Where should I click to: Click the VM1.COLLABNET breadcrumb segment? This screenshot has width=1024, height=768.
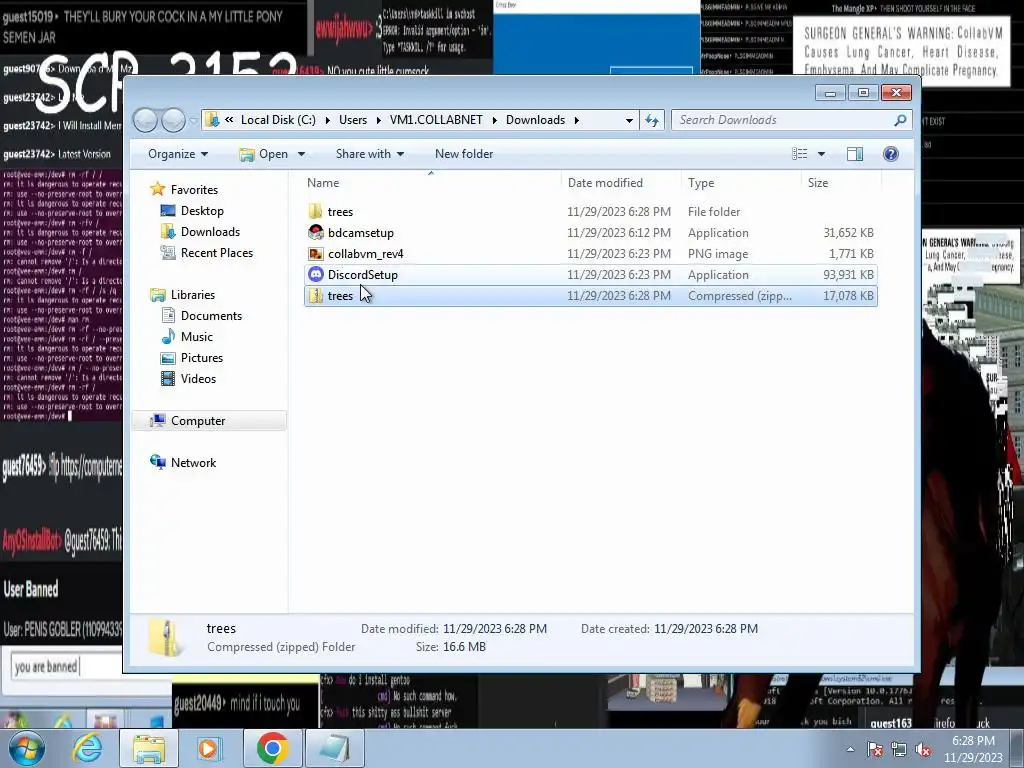point(436,120)
